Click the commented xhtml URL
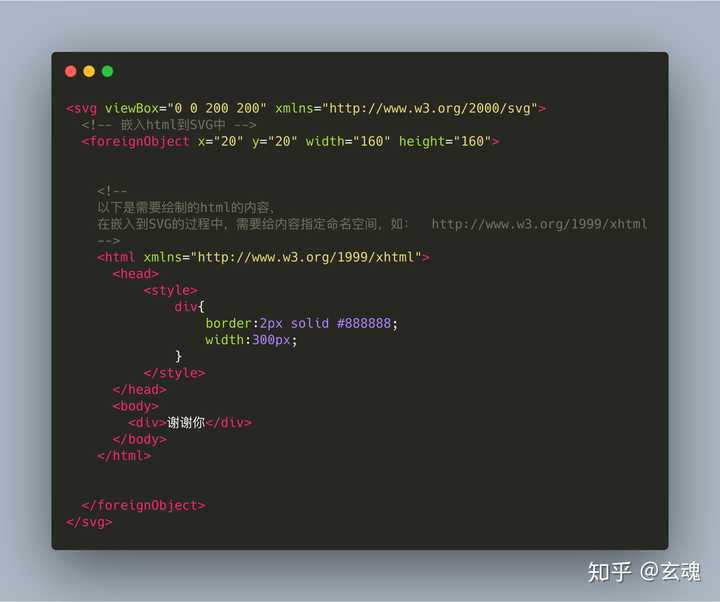 (539, 224)
